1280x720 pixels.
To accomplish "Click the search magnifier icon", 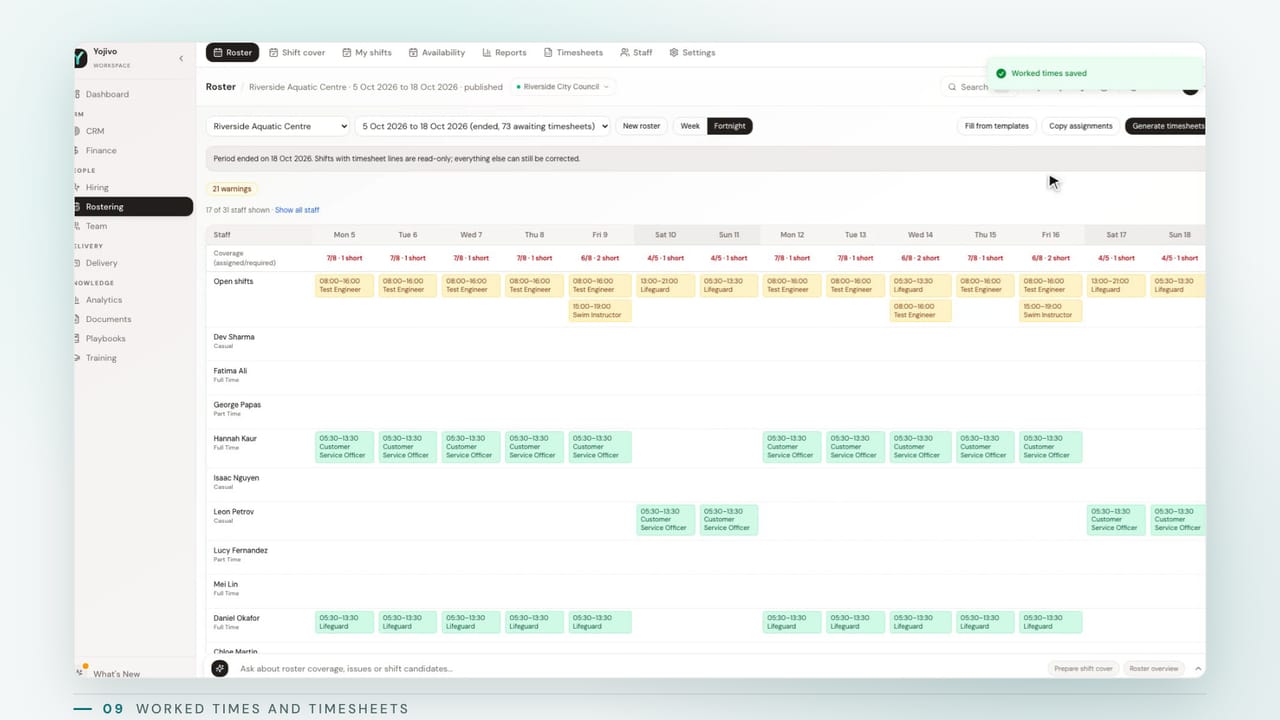I will [x=952, y=87].
